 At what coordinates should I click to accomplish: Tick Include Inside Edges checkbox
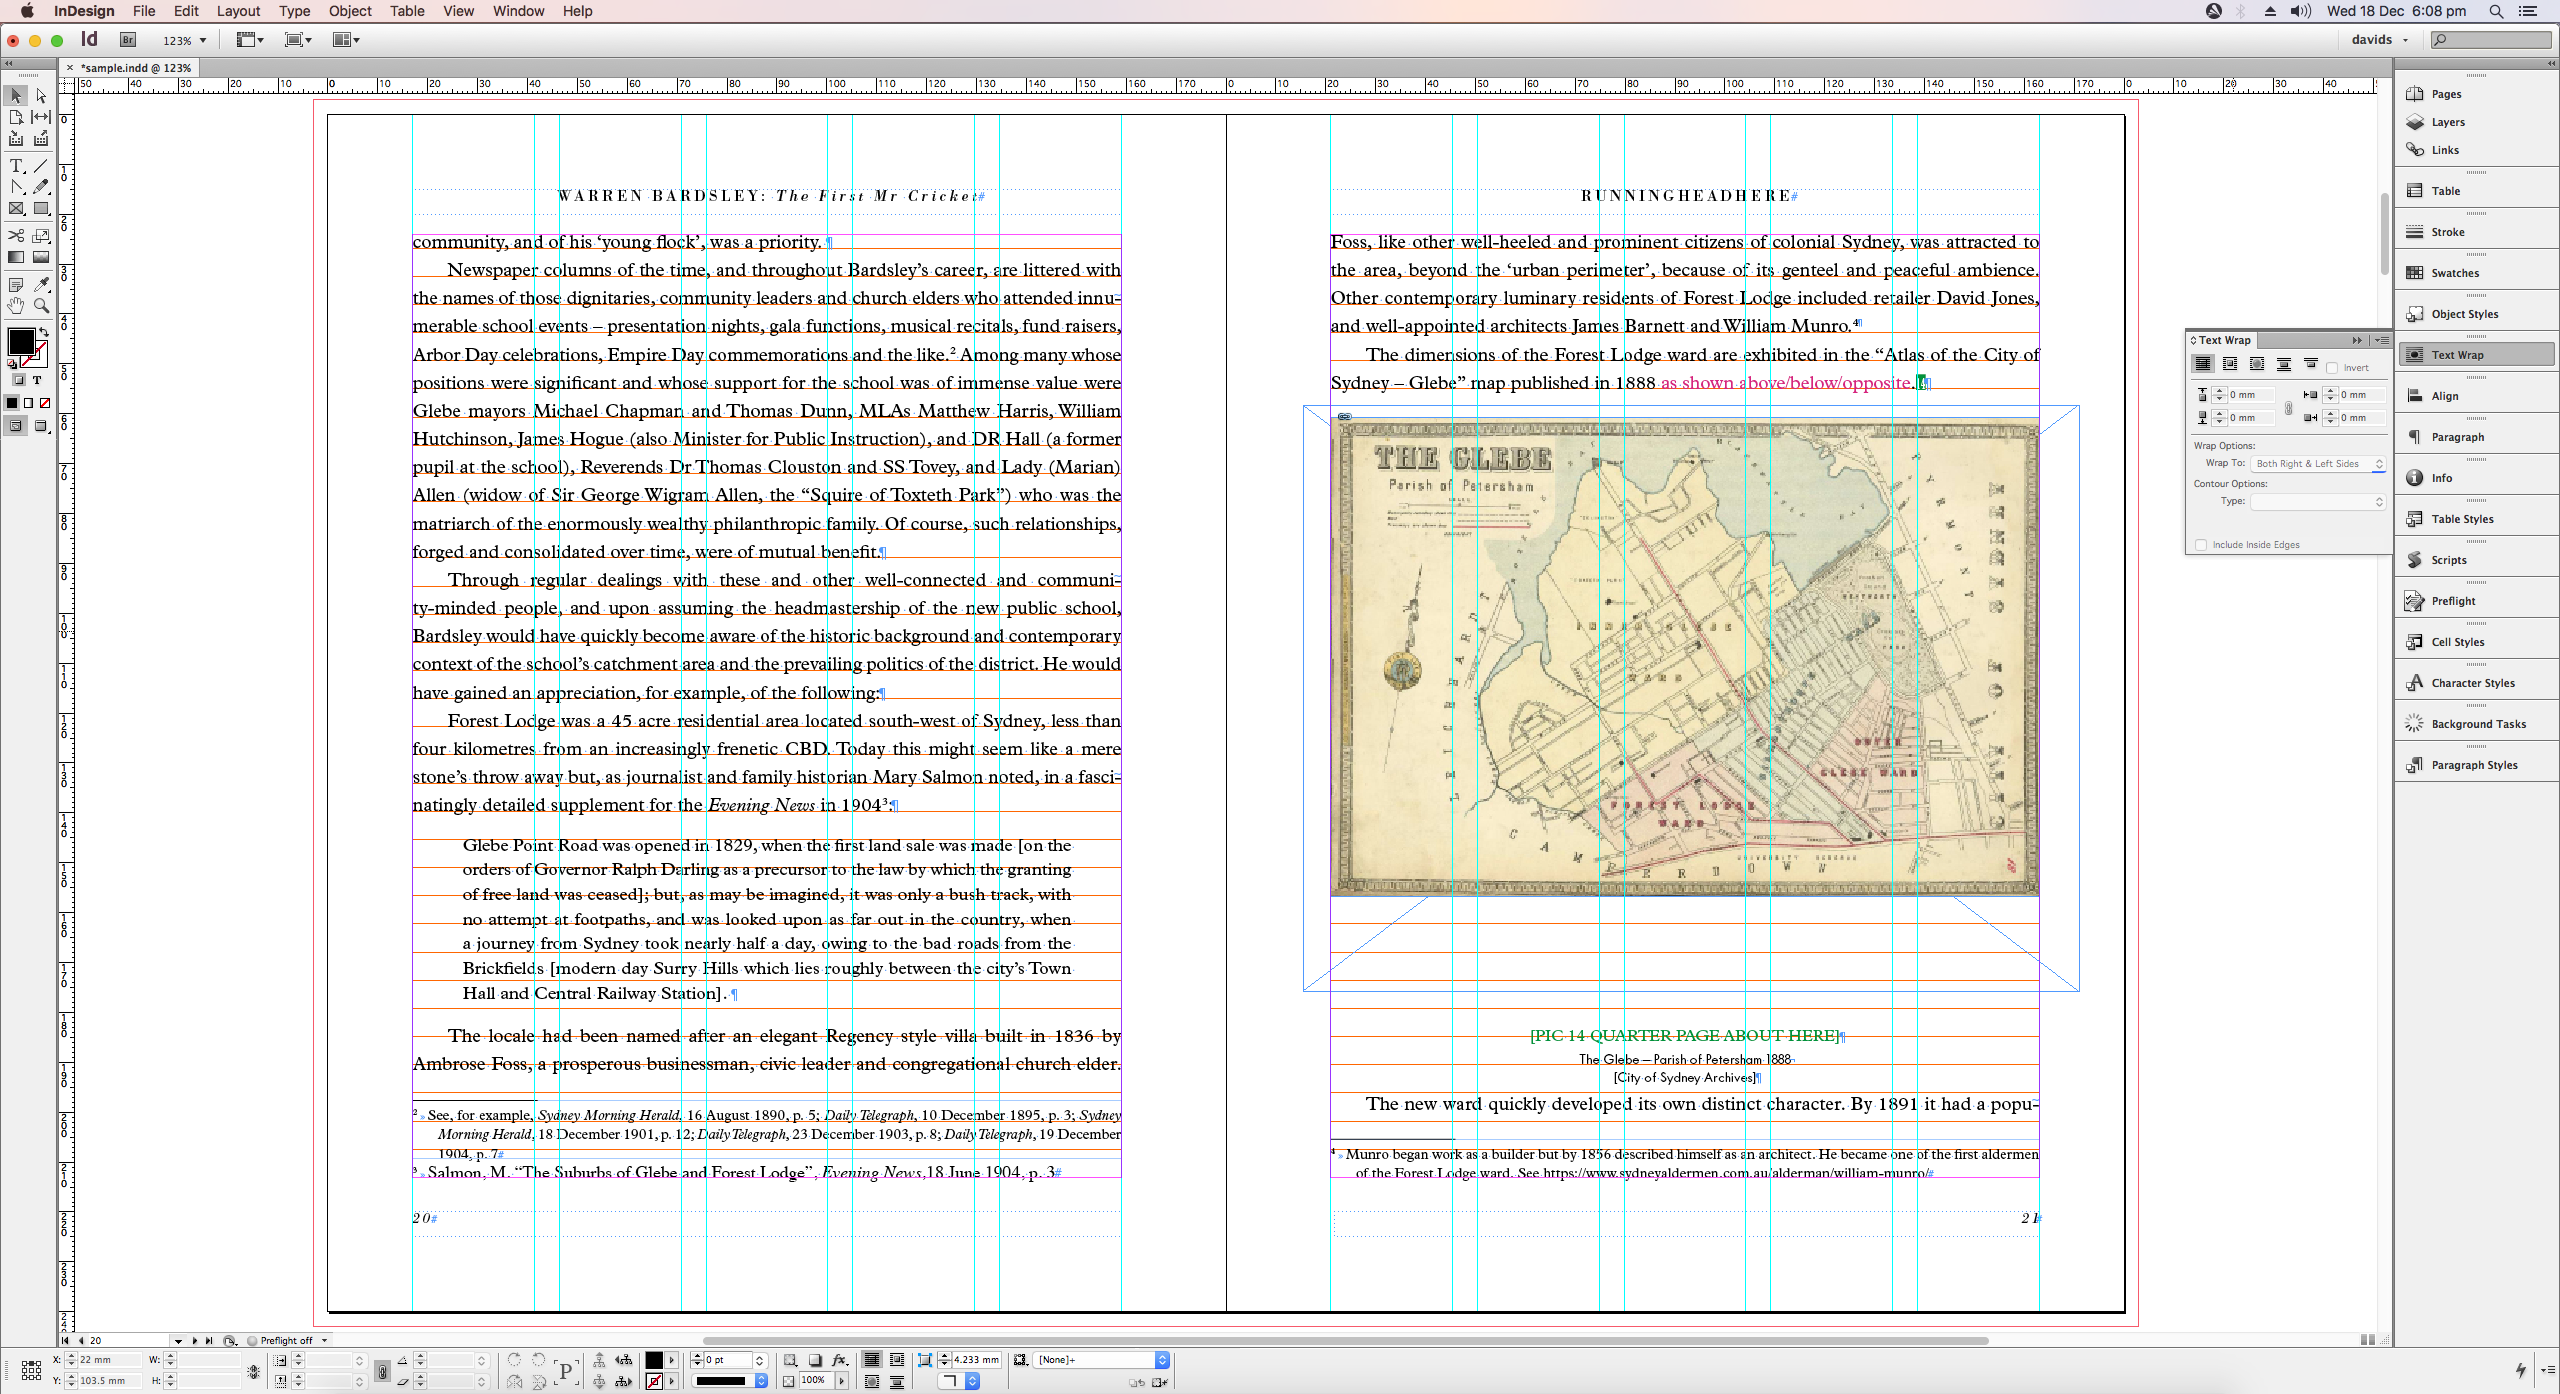point(2201,545)
